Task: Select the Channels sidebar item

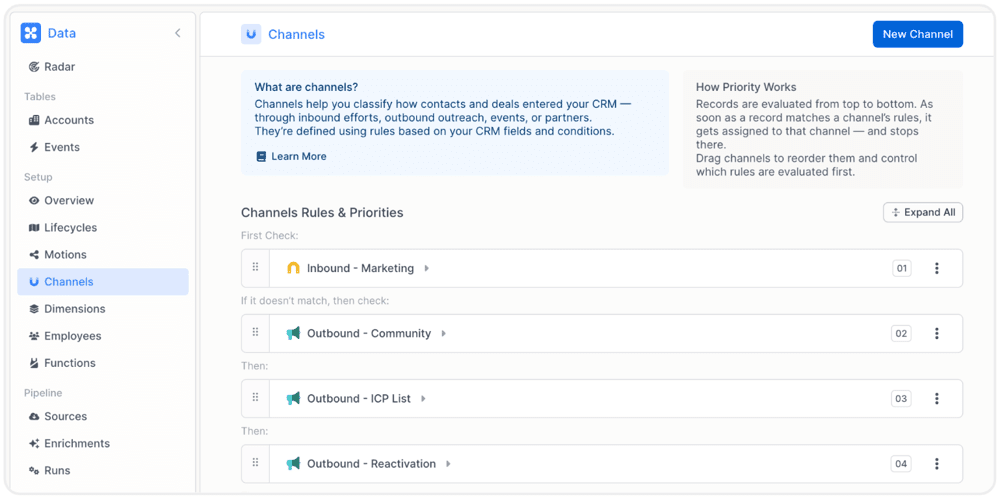Action: 103,282
